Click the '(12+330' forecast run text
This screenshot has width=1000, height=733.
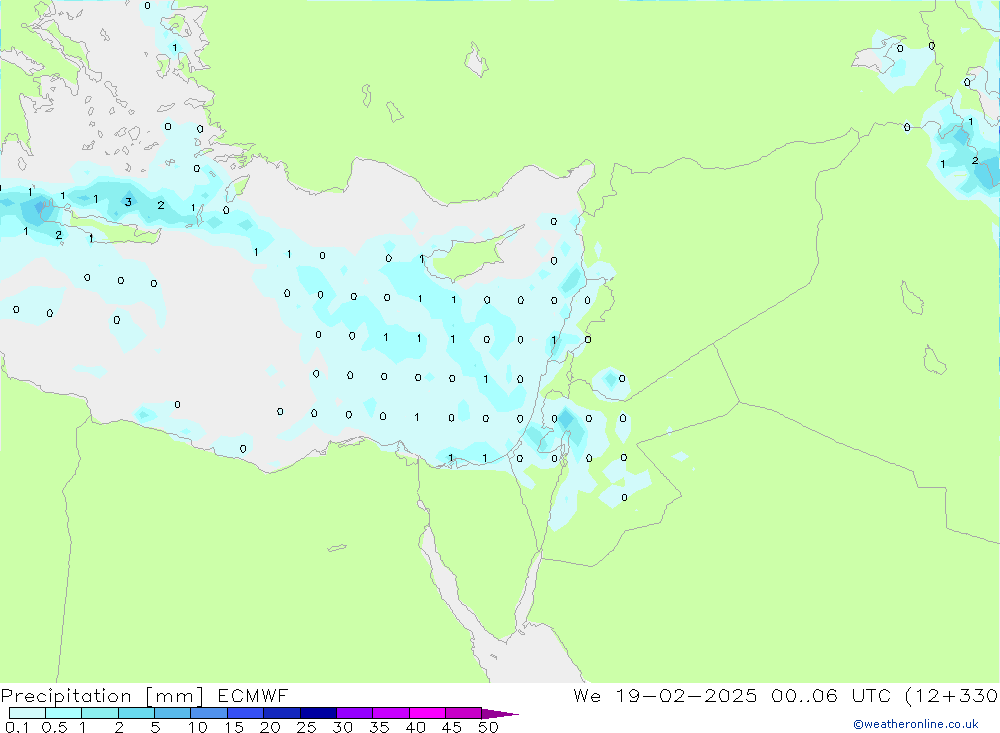(x=952, y=696)
